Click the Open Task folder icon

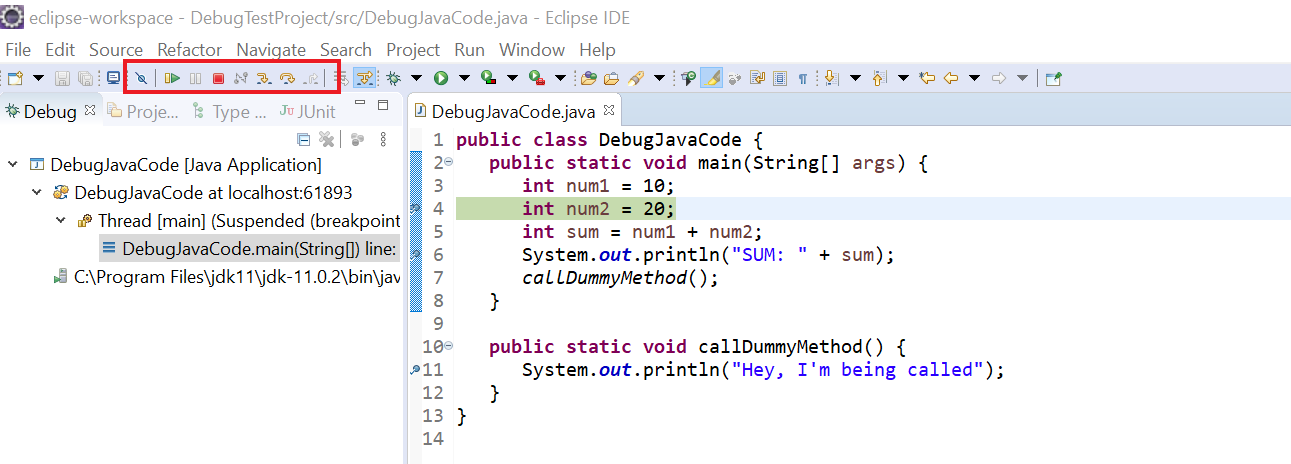point(610,77)
